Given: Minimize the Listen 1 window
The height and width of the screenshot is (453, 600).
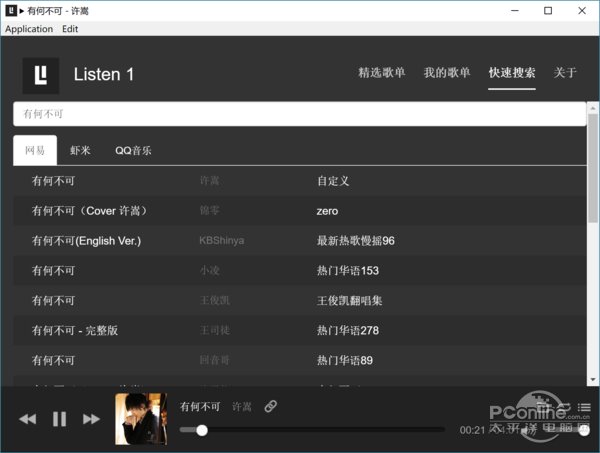Looking at the screenshot, I should [x=515, y=11].
